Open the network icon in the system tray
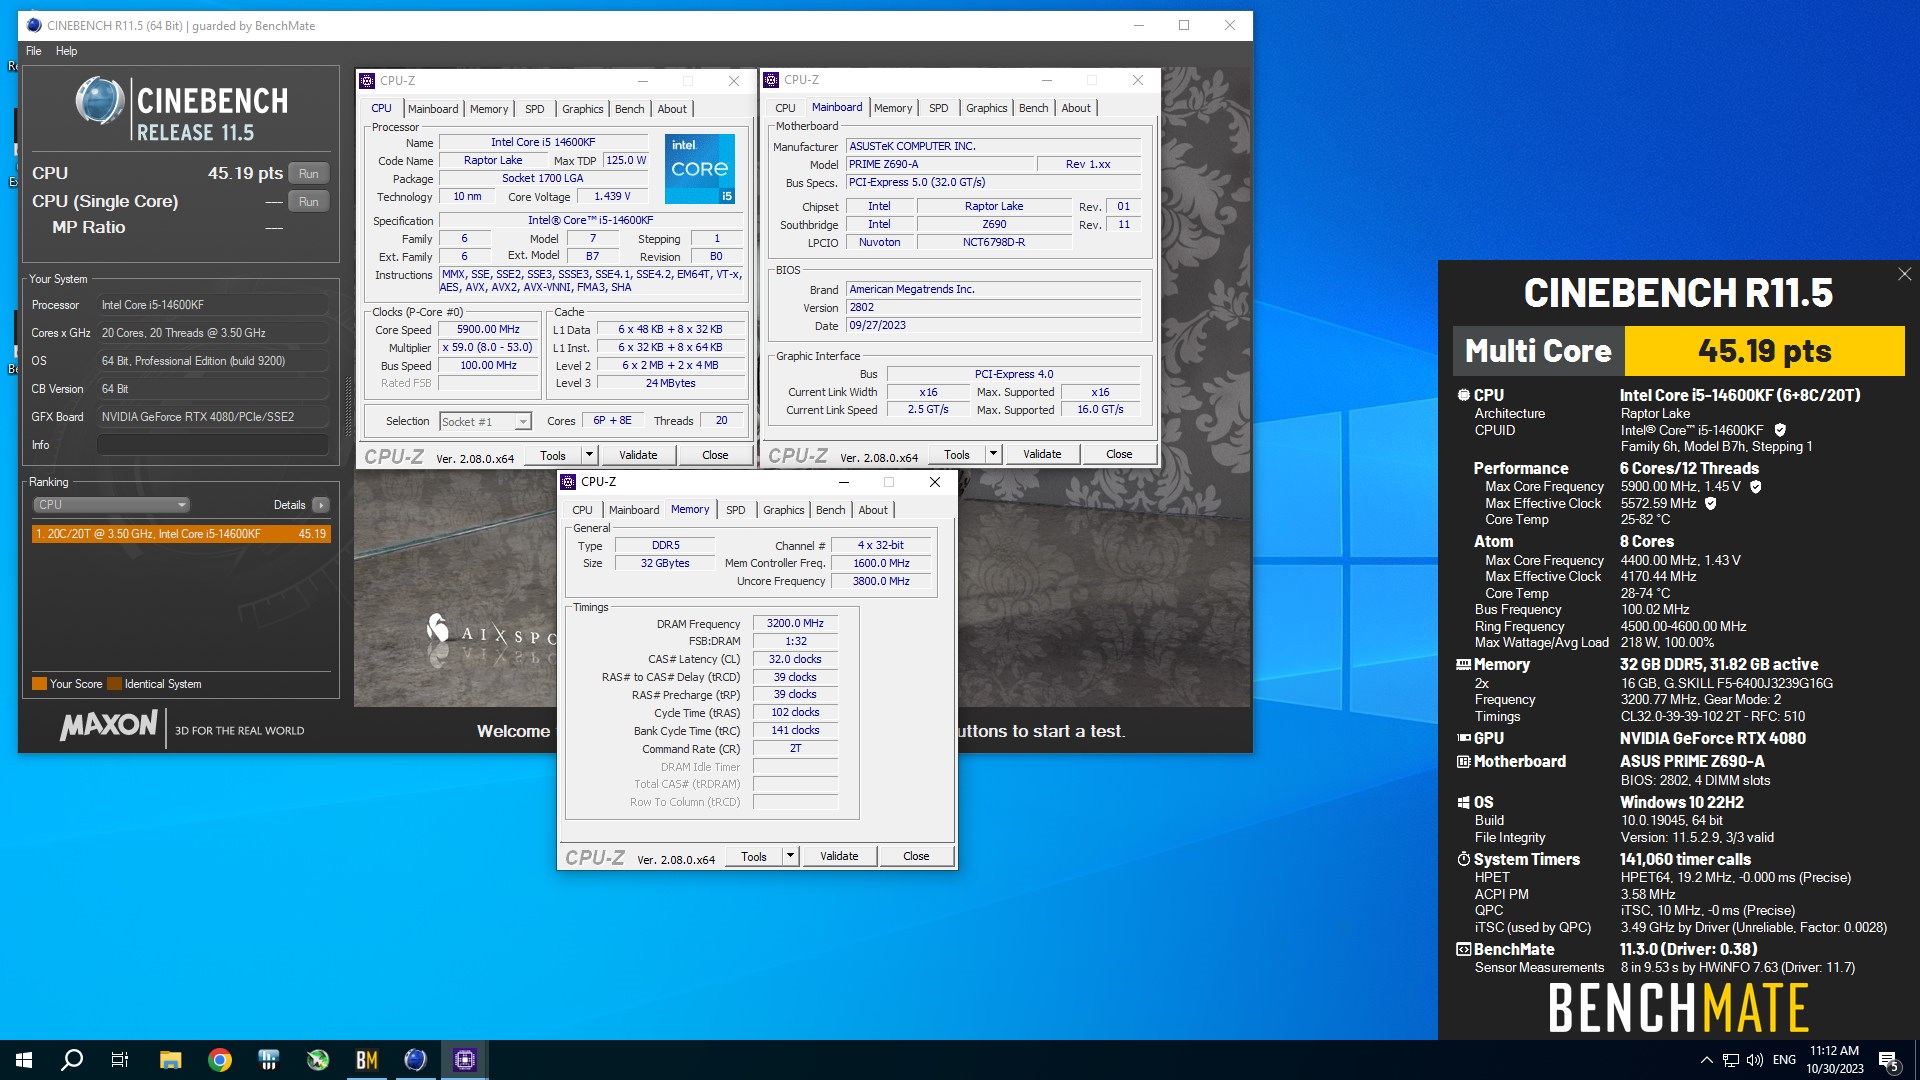The image size is (1920, 1080). (1730, 1060)
